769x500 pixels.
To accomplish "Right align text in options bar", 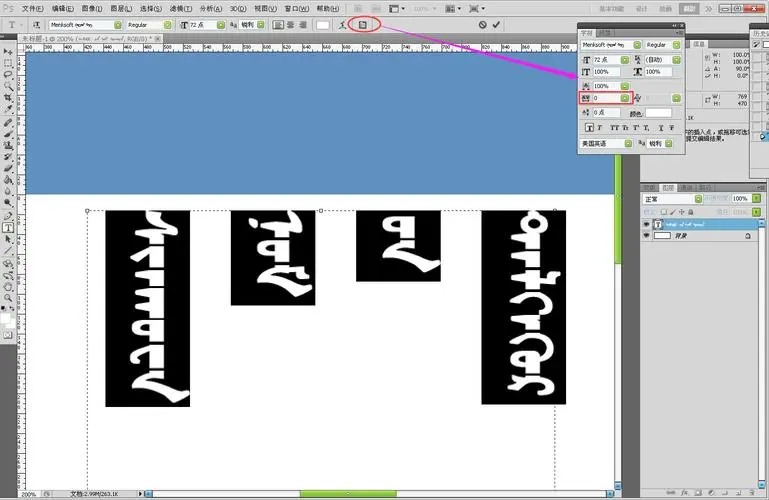I will [303, 25].
